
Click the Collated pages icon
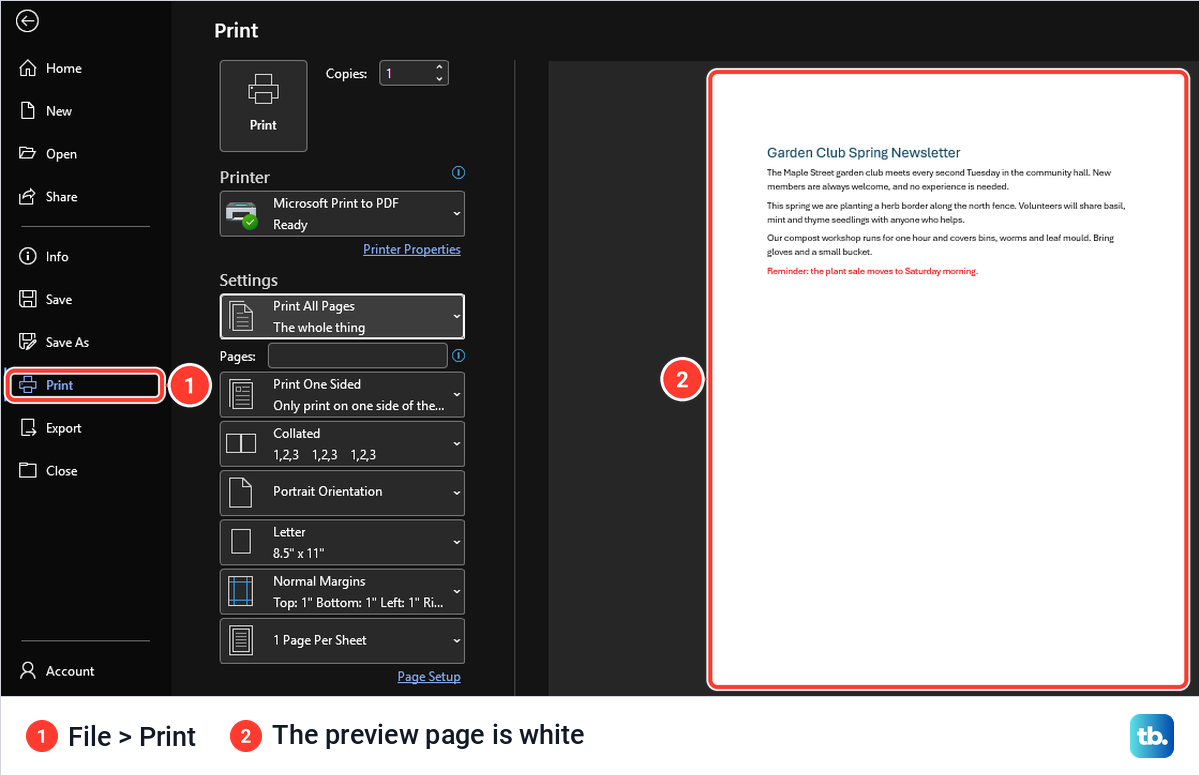[x=241, y=444]
